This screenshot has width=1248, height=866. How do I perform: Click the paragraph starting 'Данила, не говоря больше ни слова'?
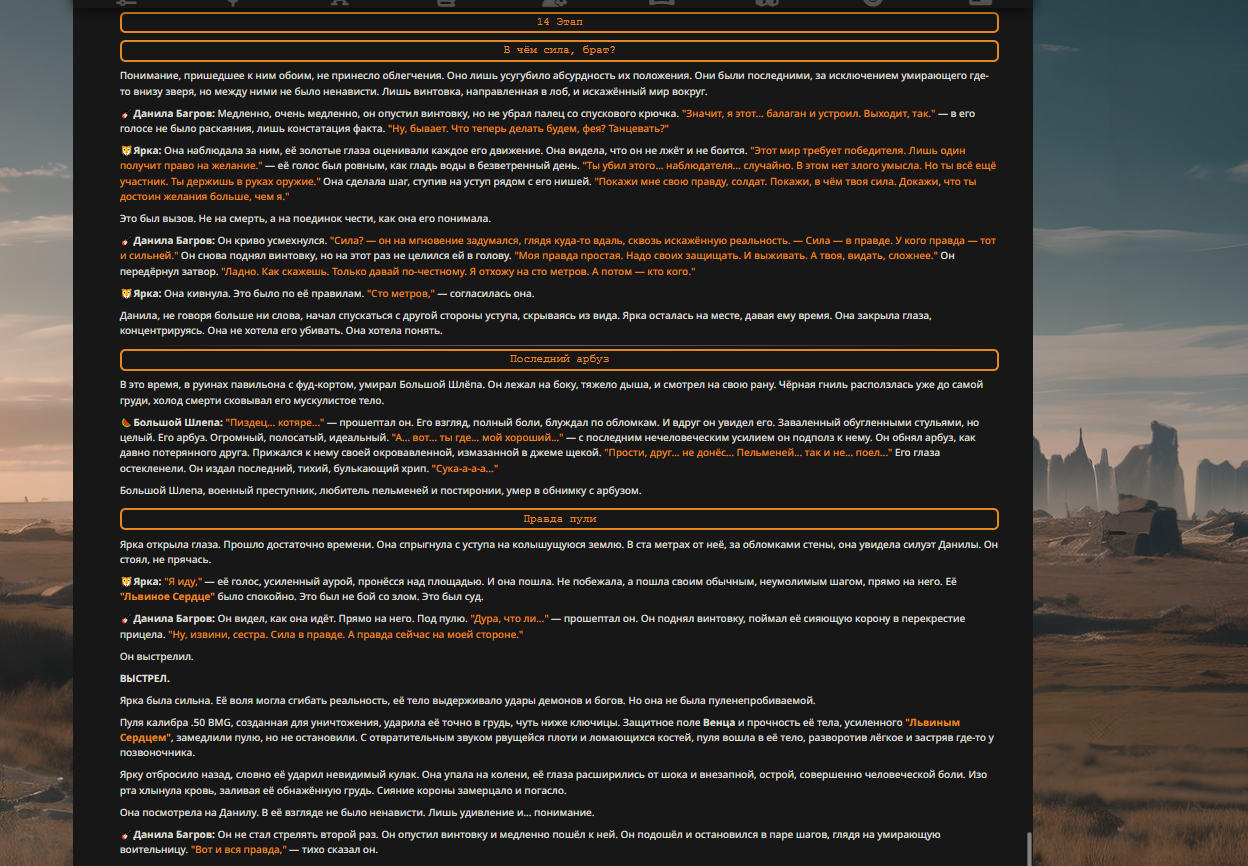pyautogui.click(x=526, y=322)
